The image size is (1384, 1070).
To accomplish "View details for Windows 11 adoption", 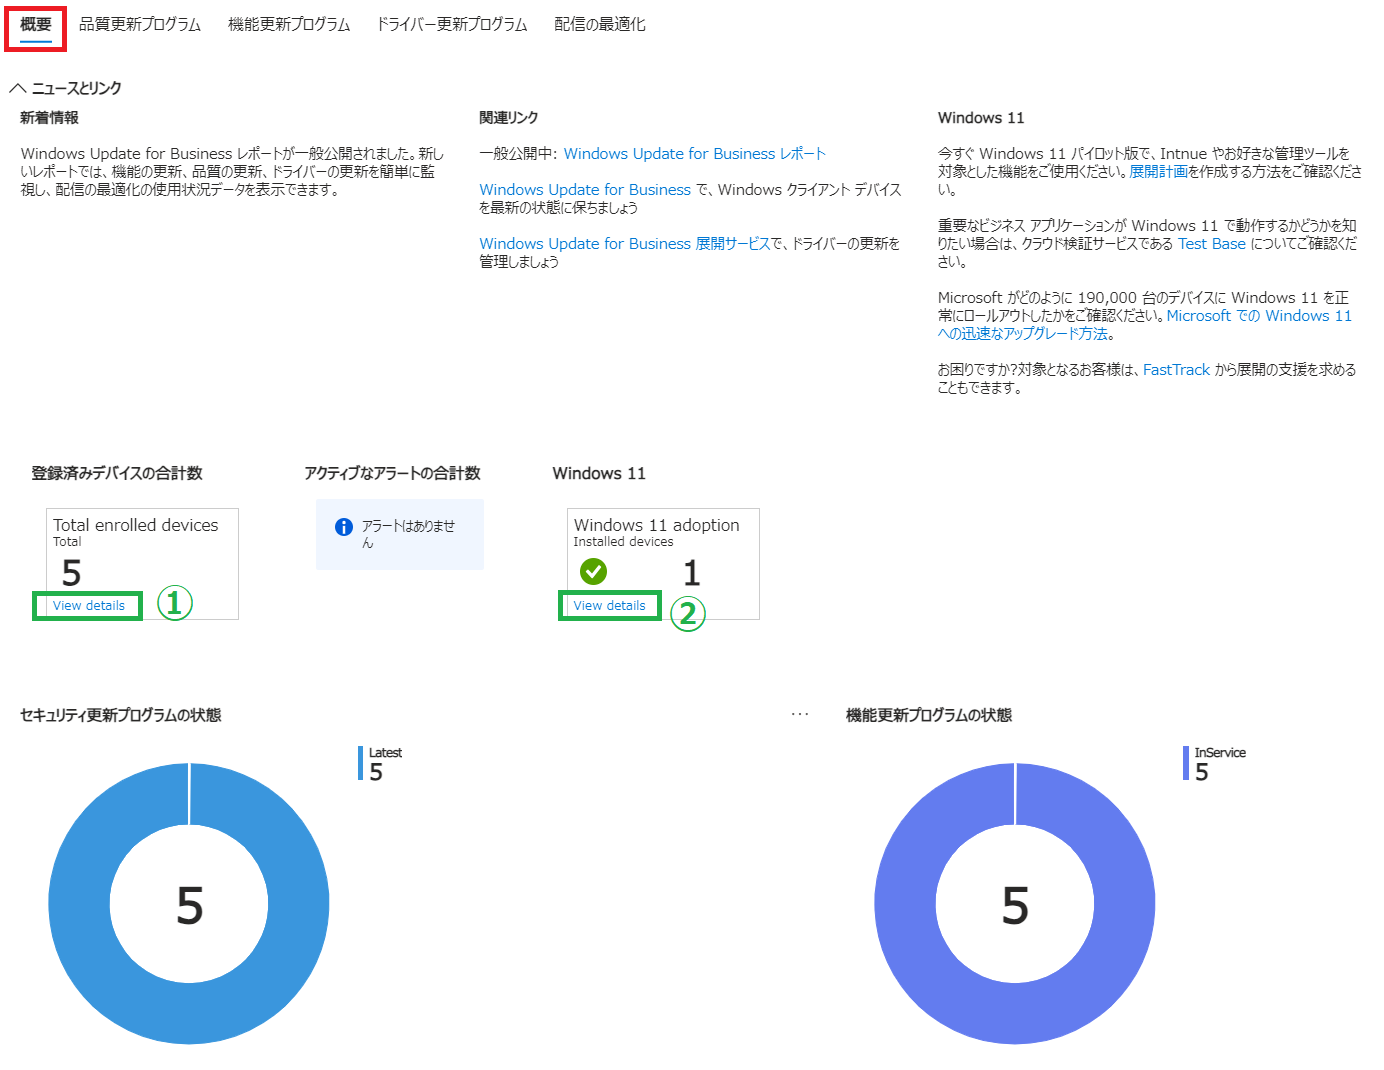I will pyautogui.click(x=610, y=606).
